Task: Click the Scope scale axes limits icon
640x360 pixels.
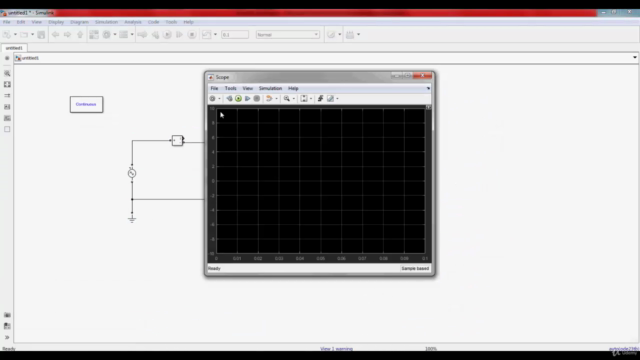Action: coord(304,98)
